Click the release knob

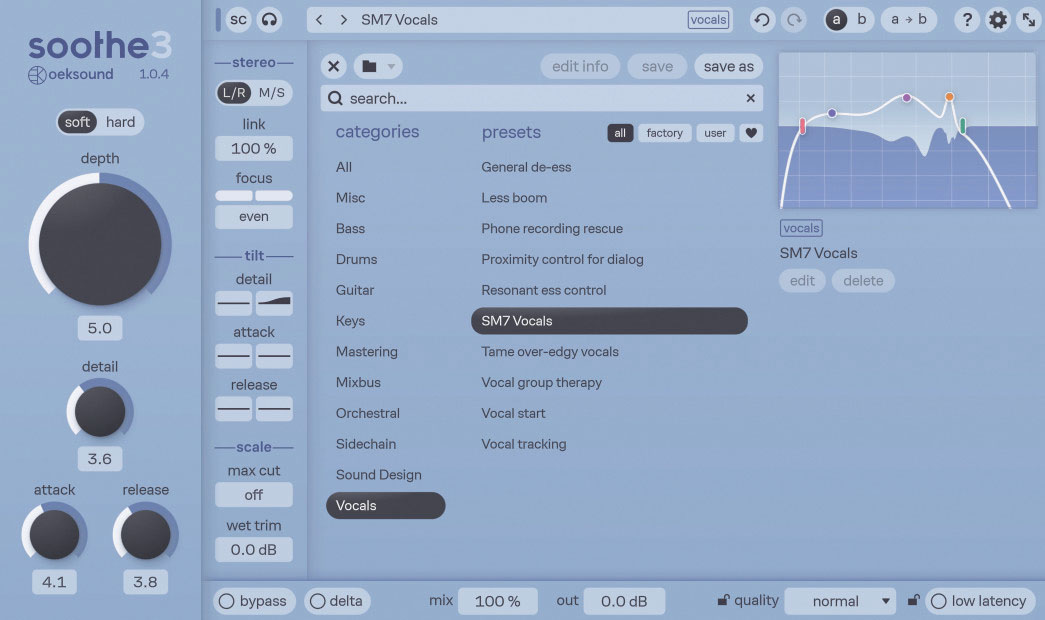click(145, 535)
